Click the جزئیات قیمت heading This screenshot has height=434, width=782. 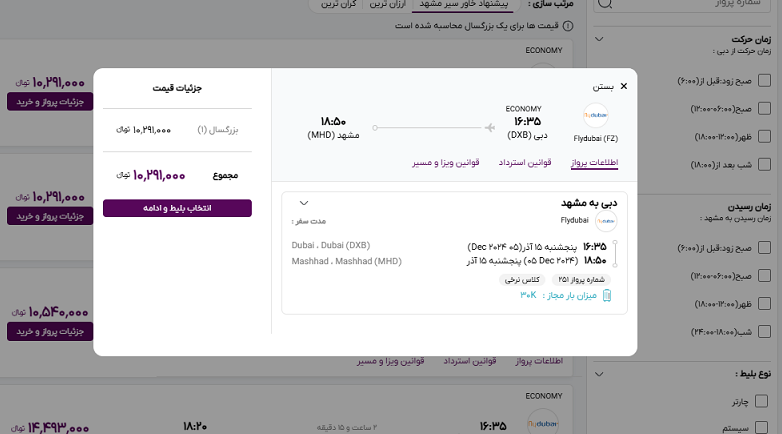177,88
